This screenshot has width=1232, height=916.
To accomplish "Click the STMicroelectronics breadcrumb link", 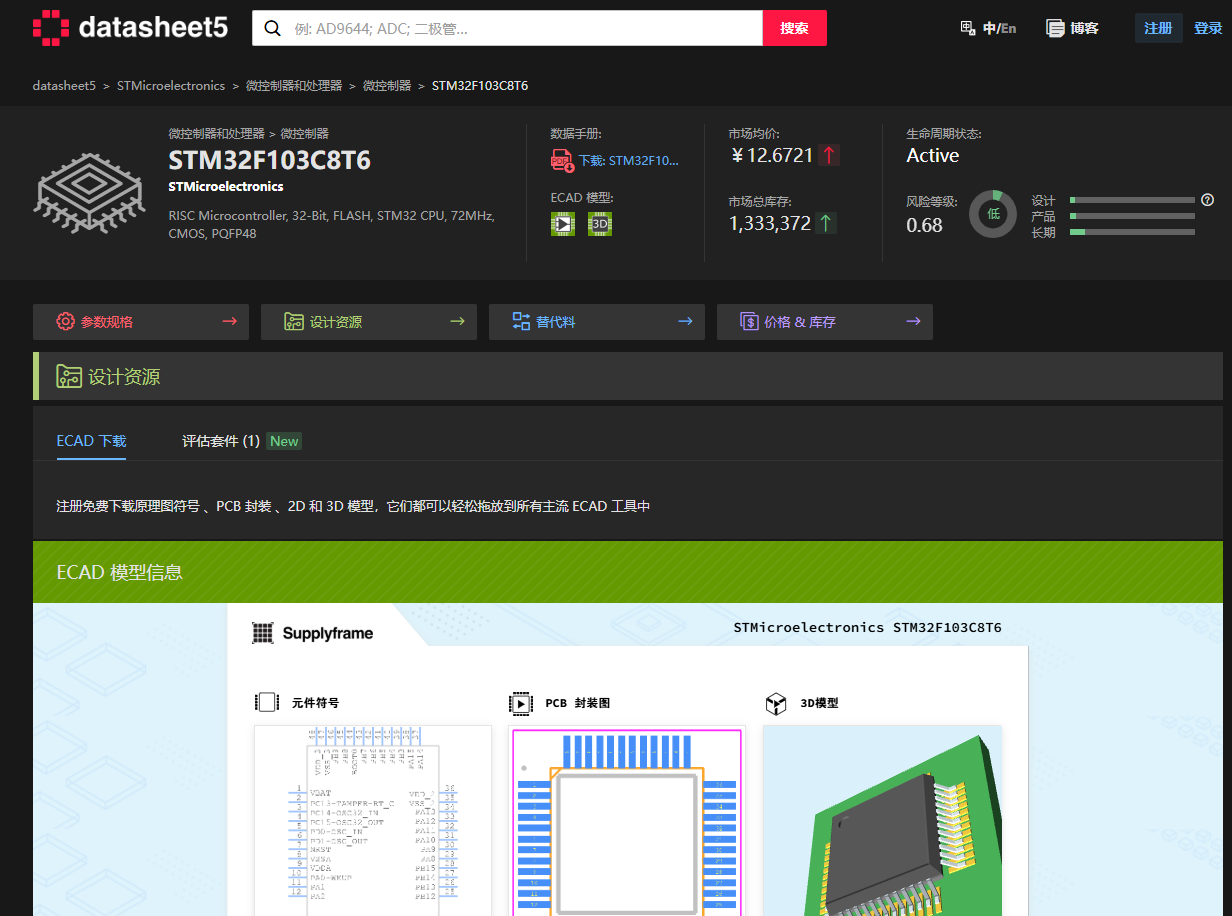I will [171, 86].
